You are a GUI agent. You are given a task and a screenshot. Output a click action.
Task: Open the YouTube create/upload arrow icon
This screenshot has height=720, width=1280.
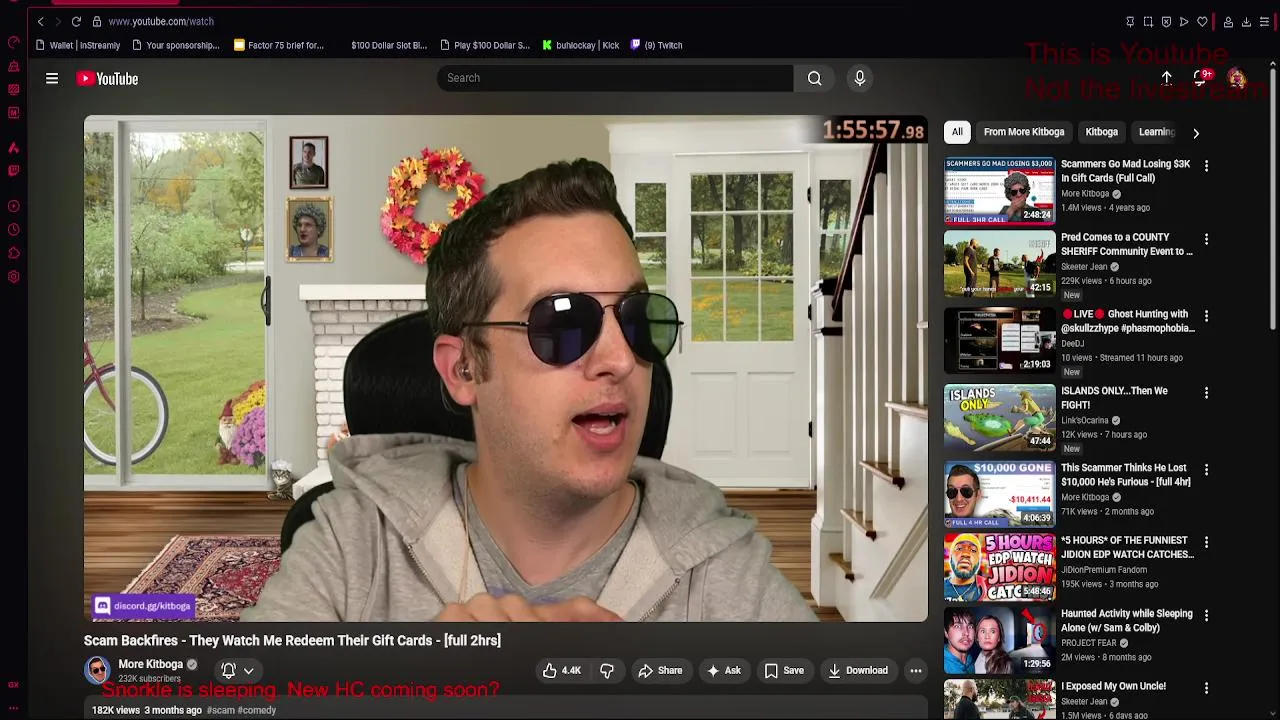coord(1166,78)
